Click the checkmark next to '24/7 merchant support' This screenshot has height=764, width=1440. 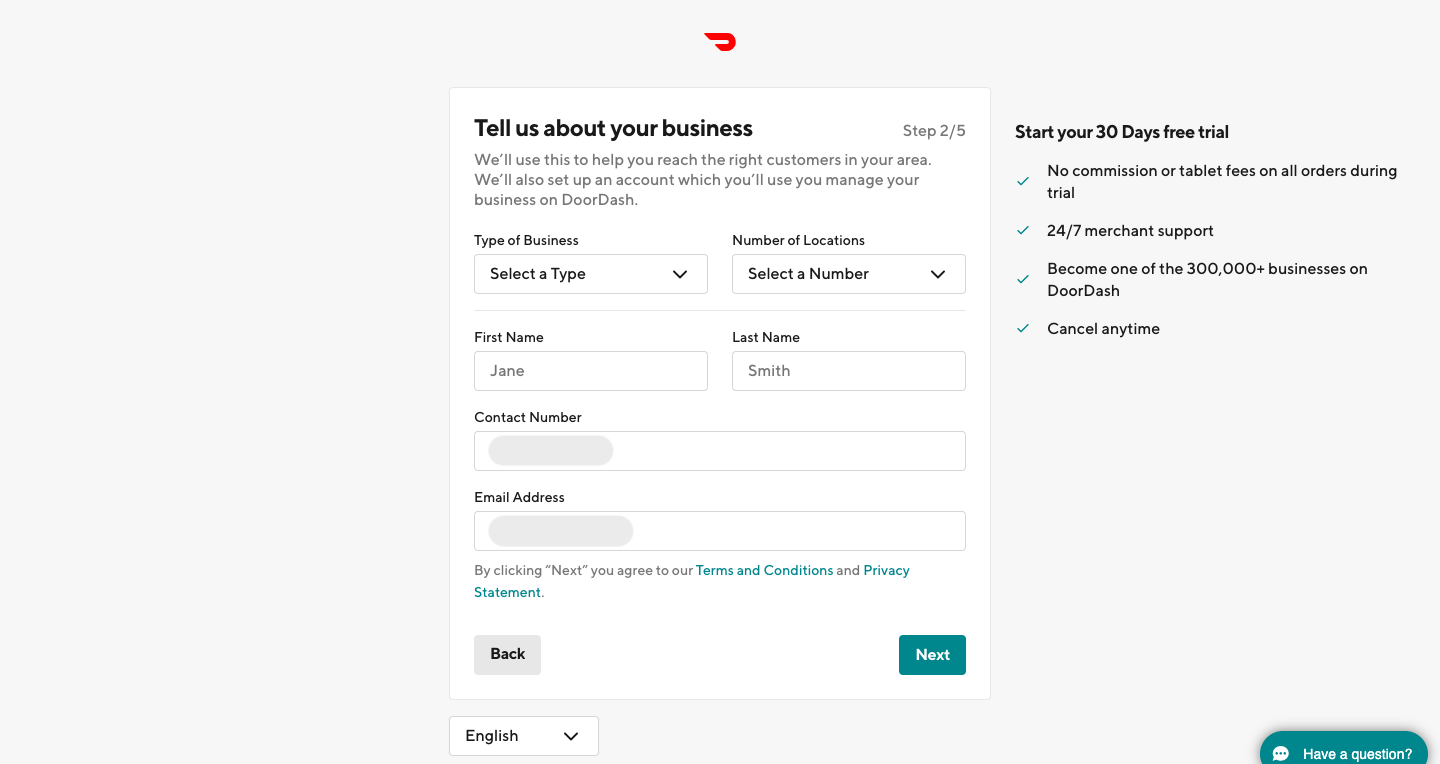point(1022,229)
